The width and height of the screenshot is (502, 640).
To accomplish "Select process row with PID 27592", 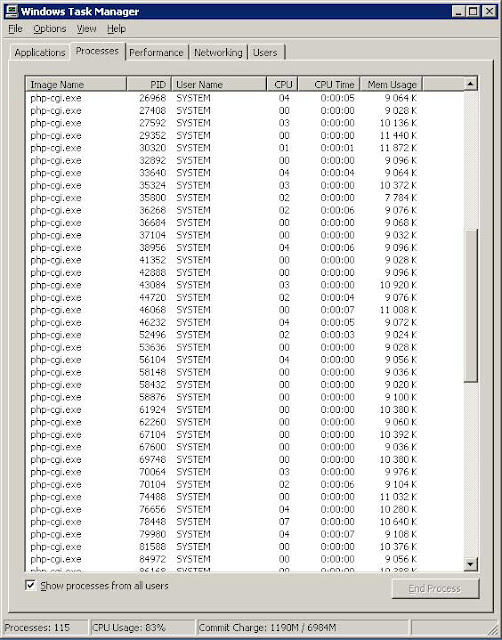I will (245, 123).
